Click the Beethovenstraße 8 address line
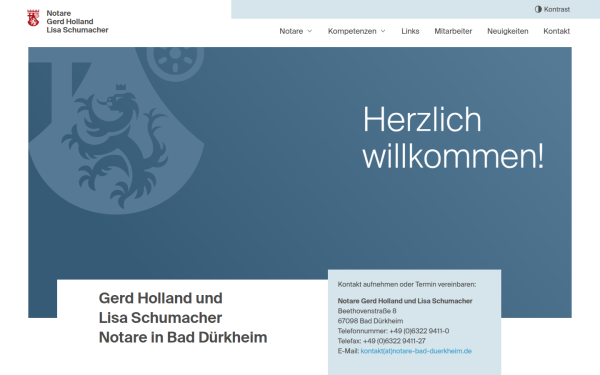 pyautogui.click(x=367, y=311)
